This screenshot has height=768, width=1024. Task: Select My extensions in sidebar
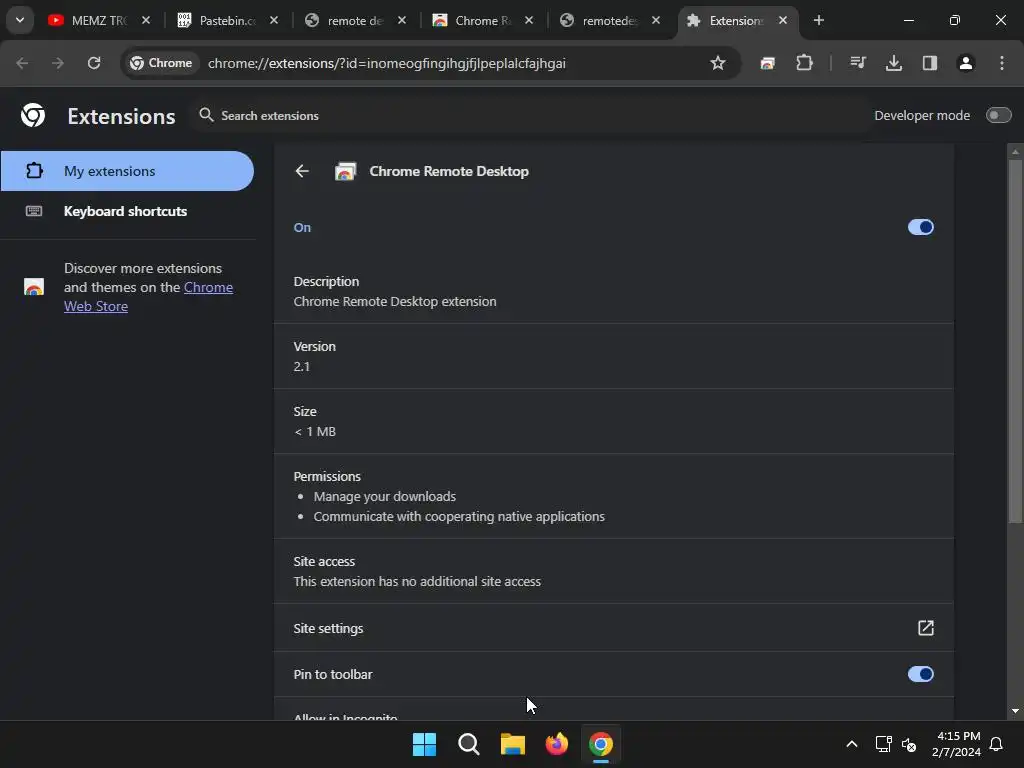[127, 171]
